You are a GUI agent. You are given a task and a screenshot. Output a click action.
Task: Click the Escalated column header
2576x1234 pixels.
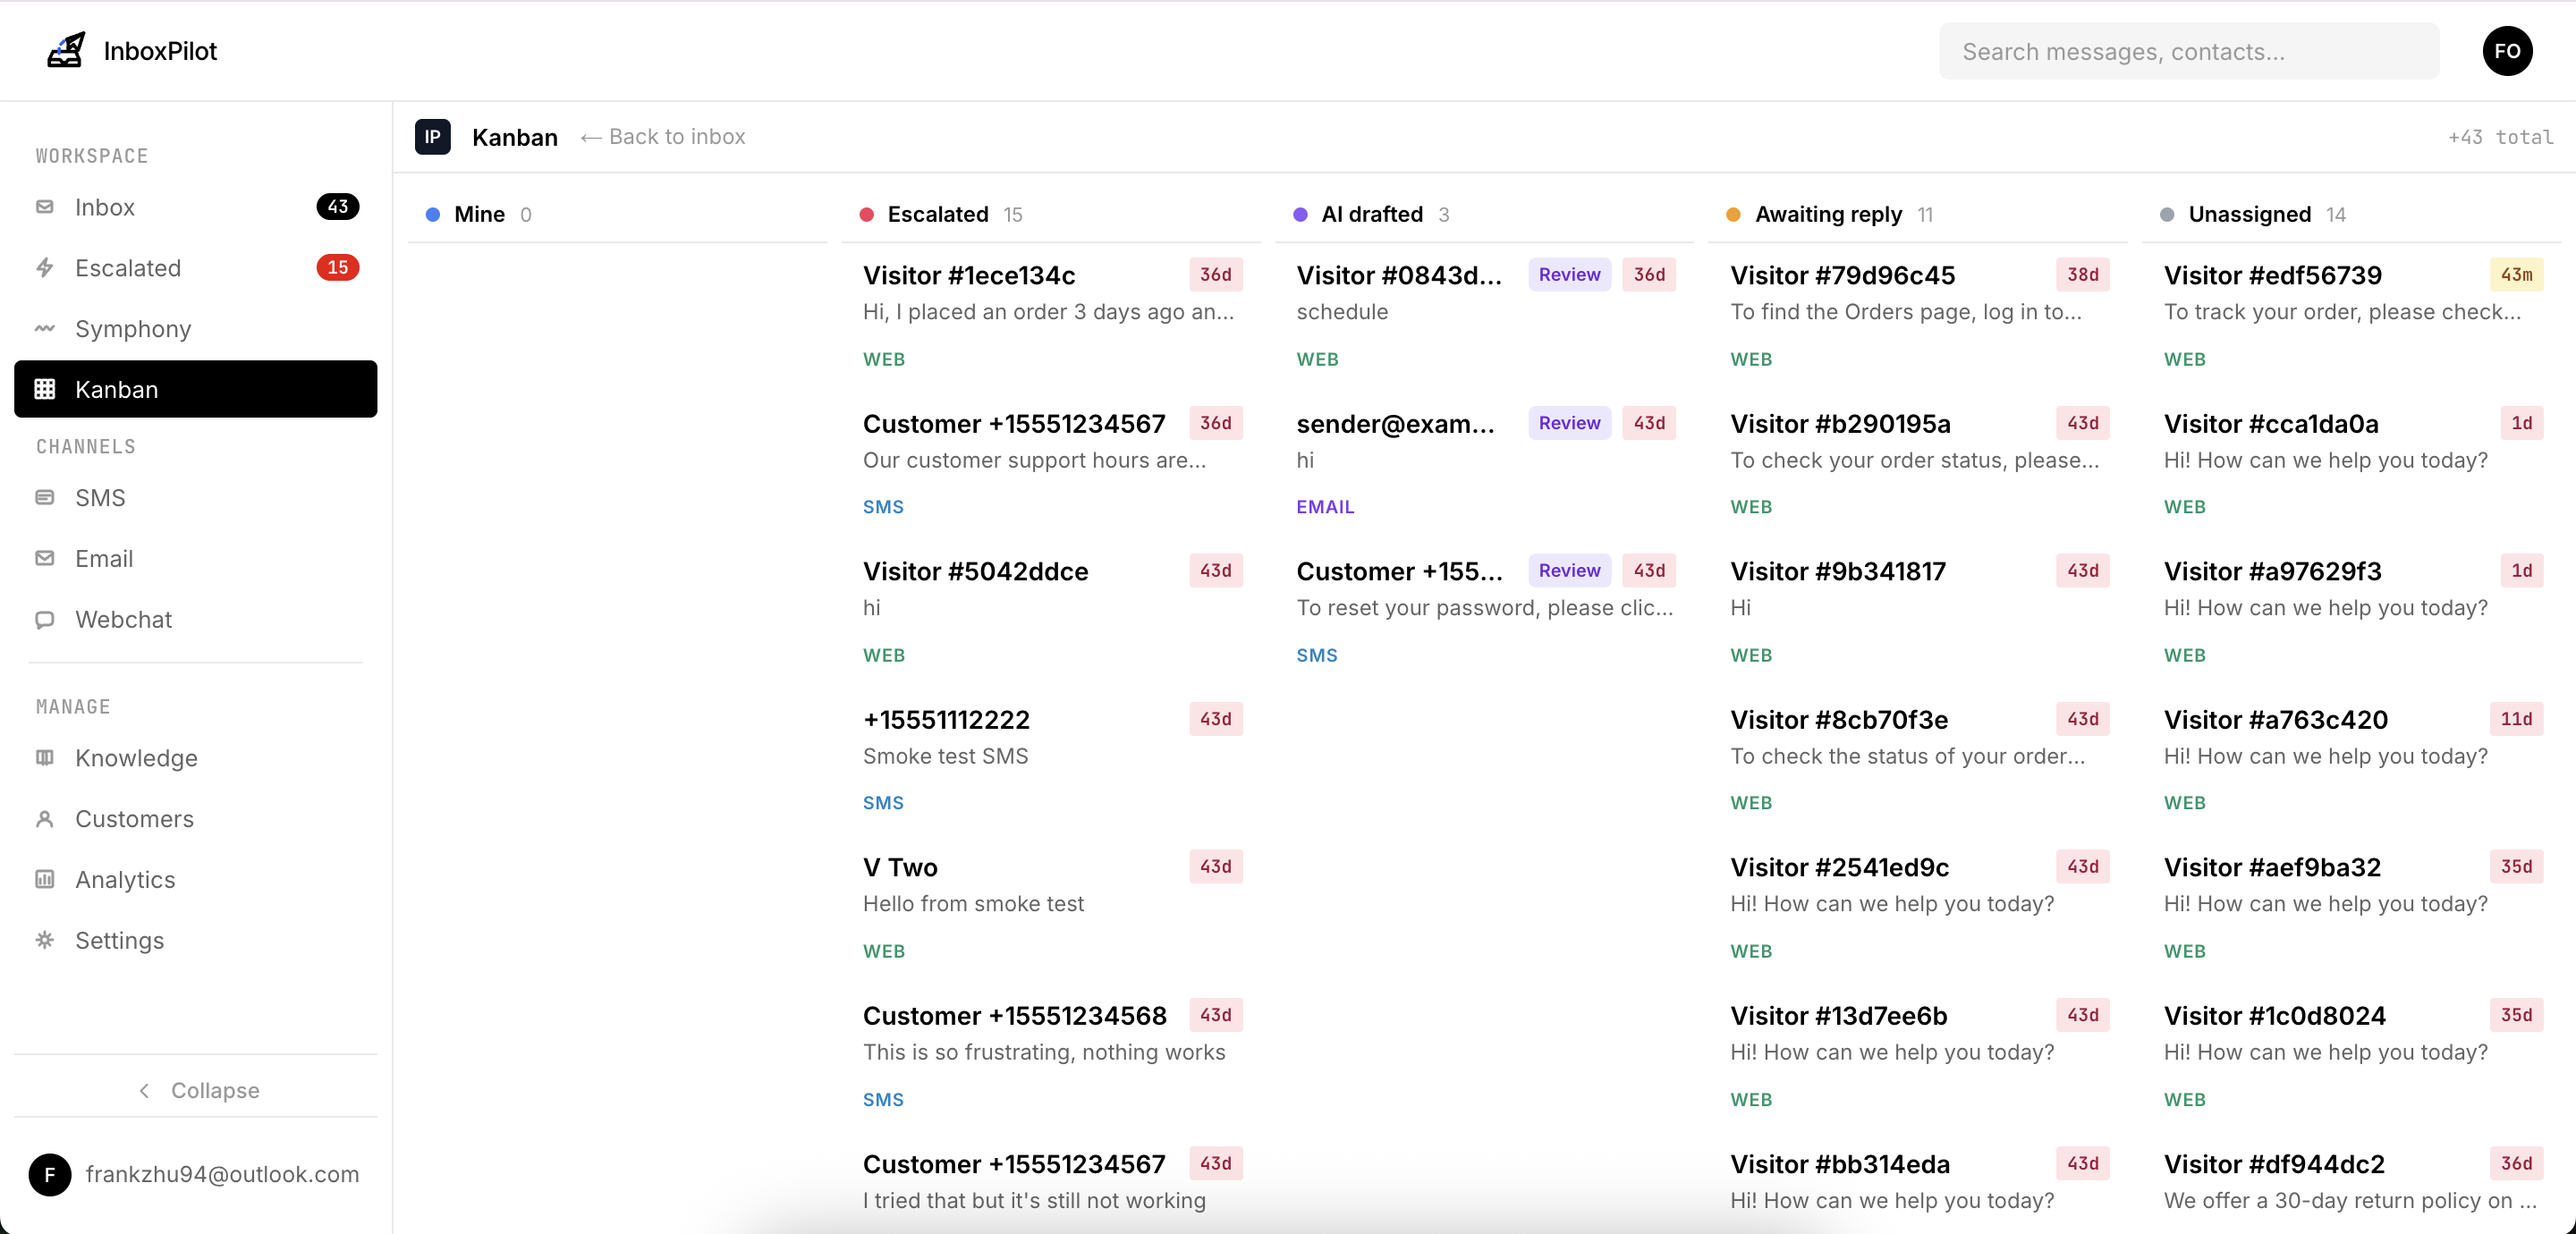(1051, 214)
